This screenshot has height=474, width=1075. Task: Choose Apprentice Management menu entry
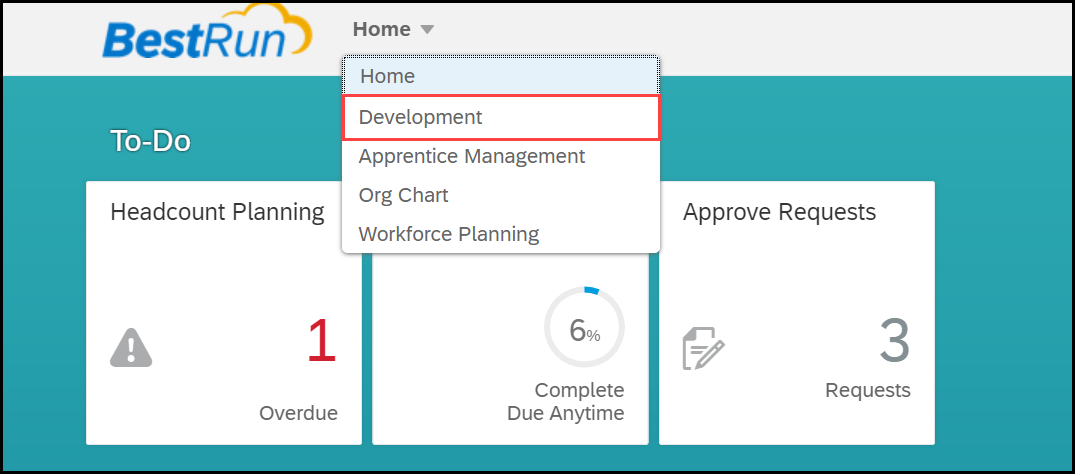click(501, 156)
